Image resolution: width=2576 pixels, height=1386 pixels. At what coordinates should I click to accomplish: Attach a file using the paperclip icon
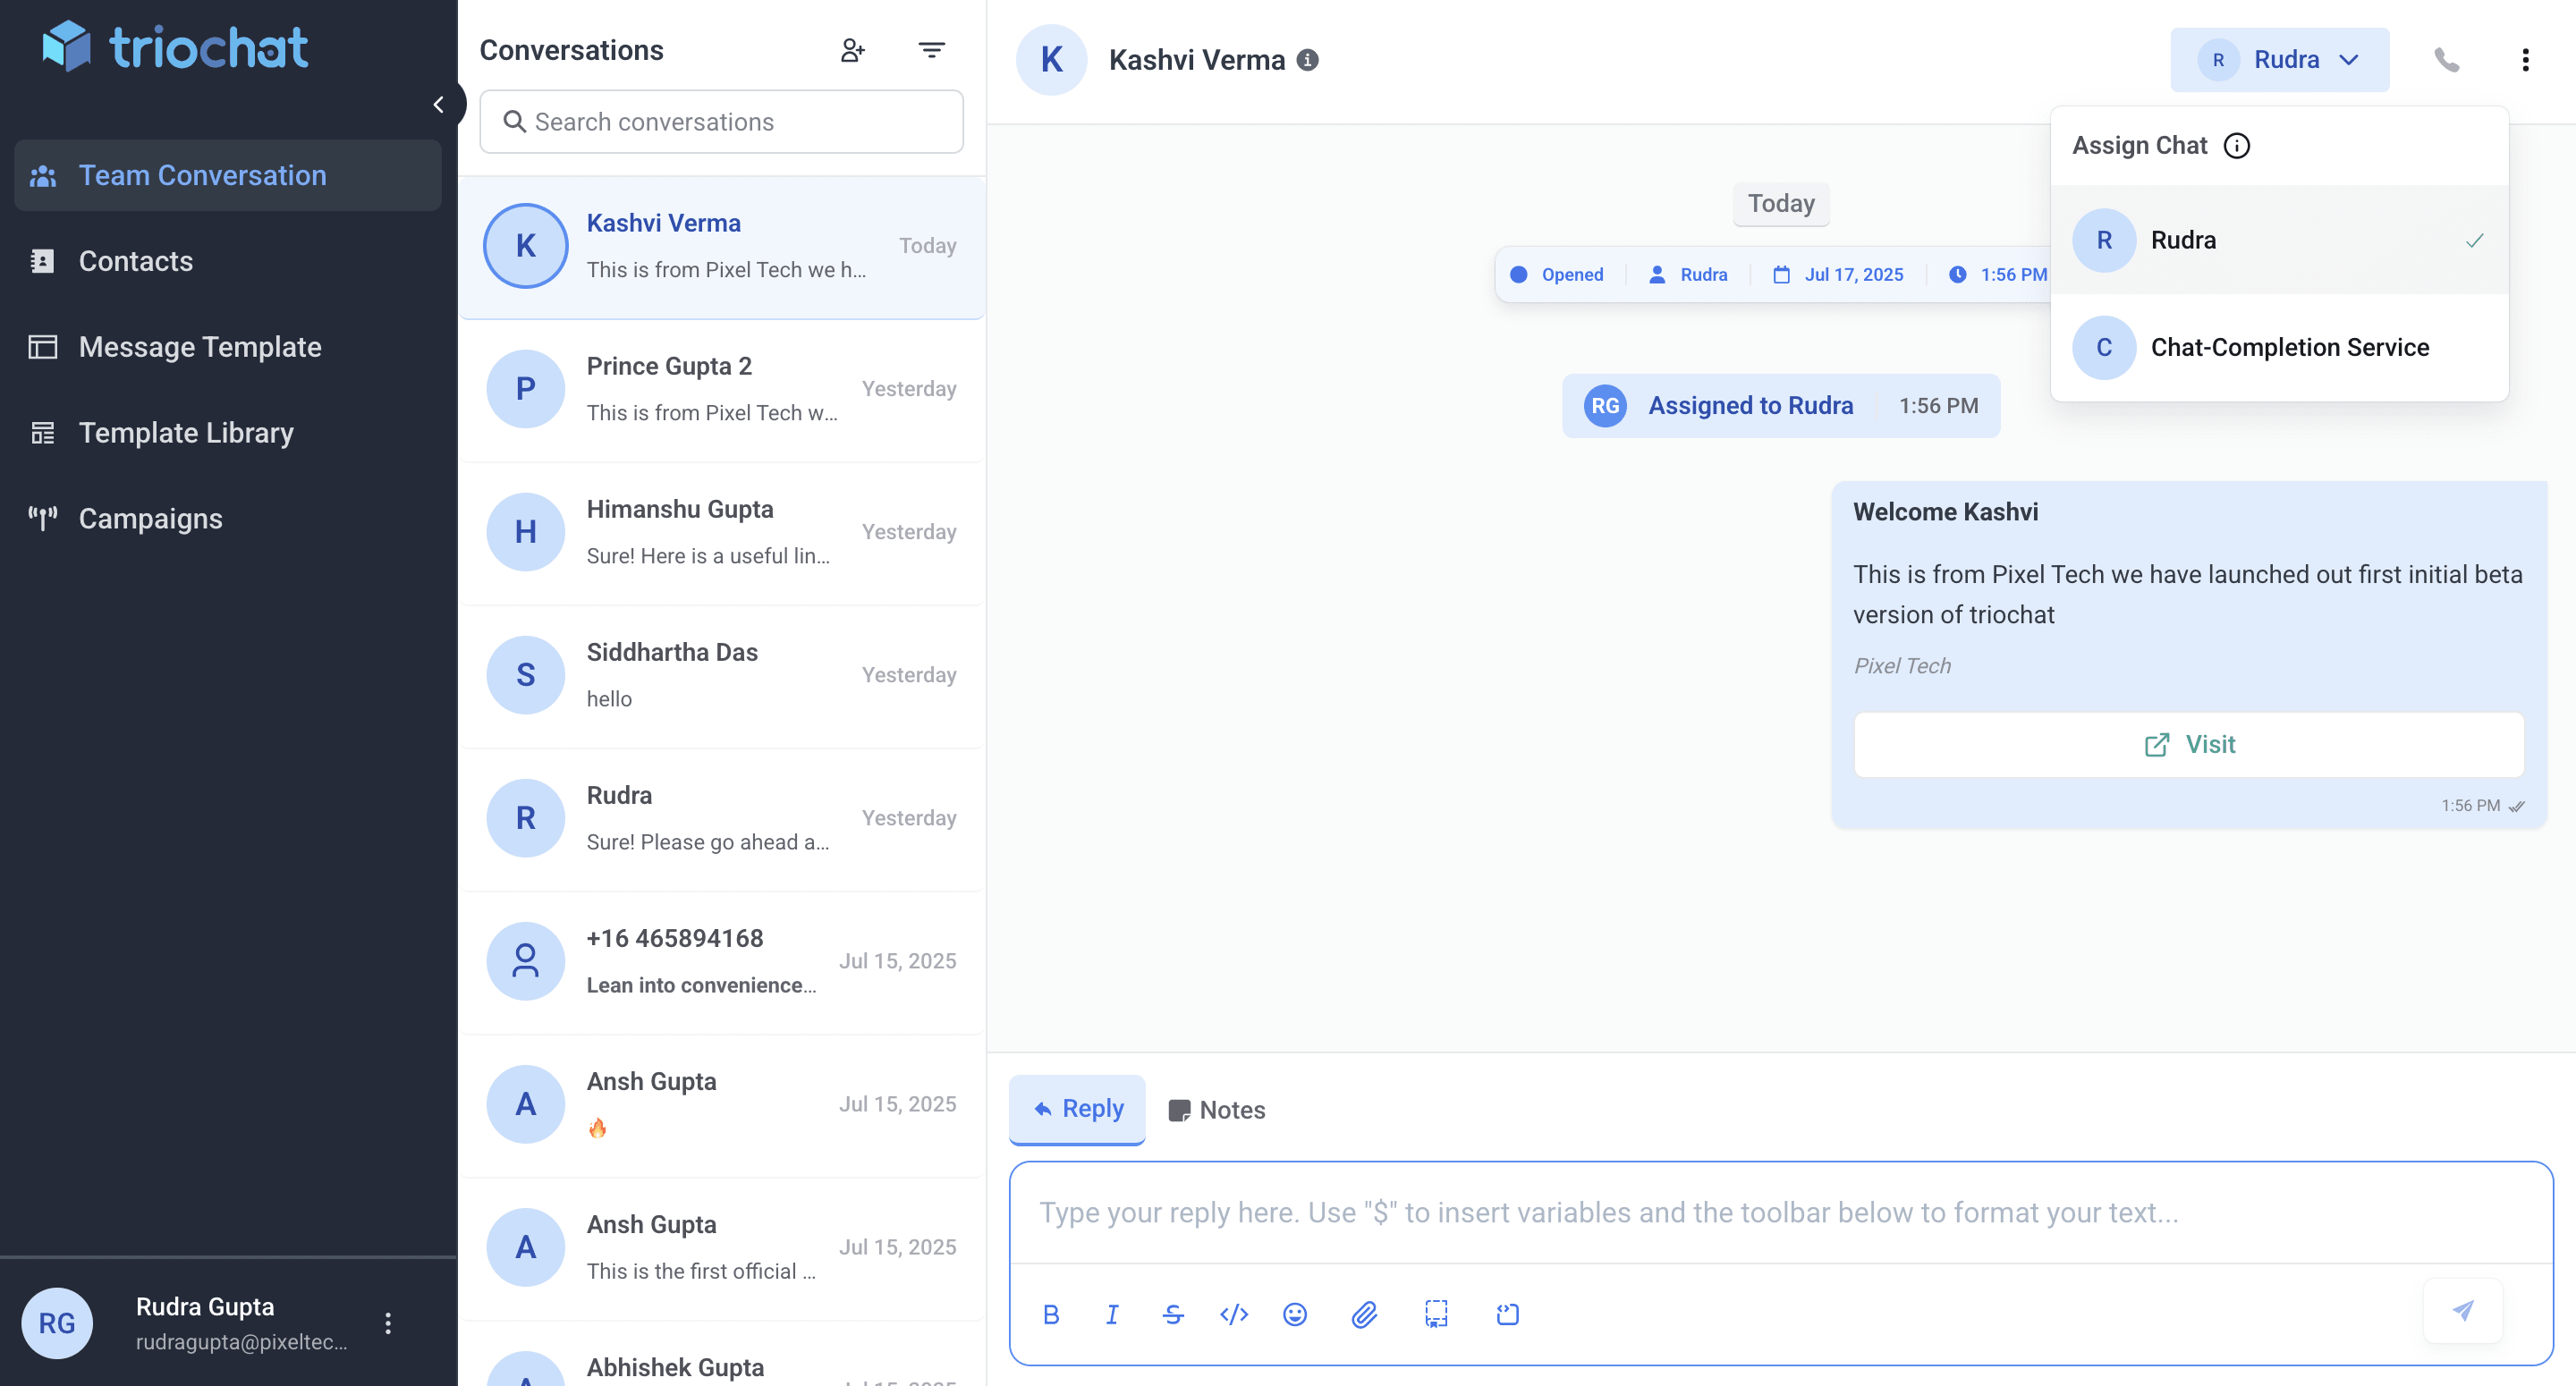(1364, 1314)
